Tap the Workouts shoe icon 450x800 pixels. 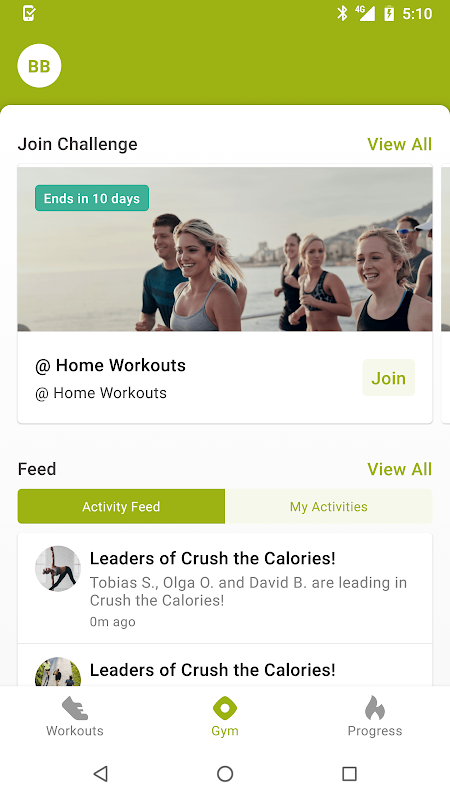[x=75, y=709]
